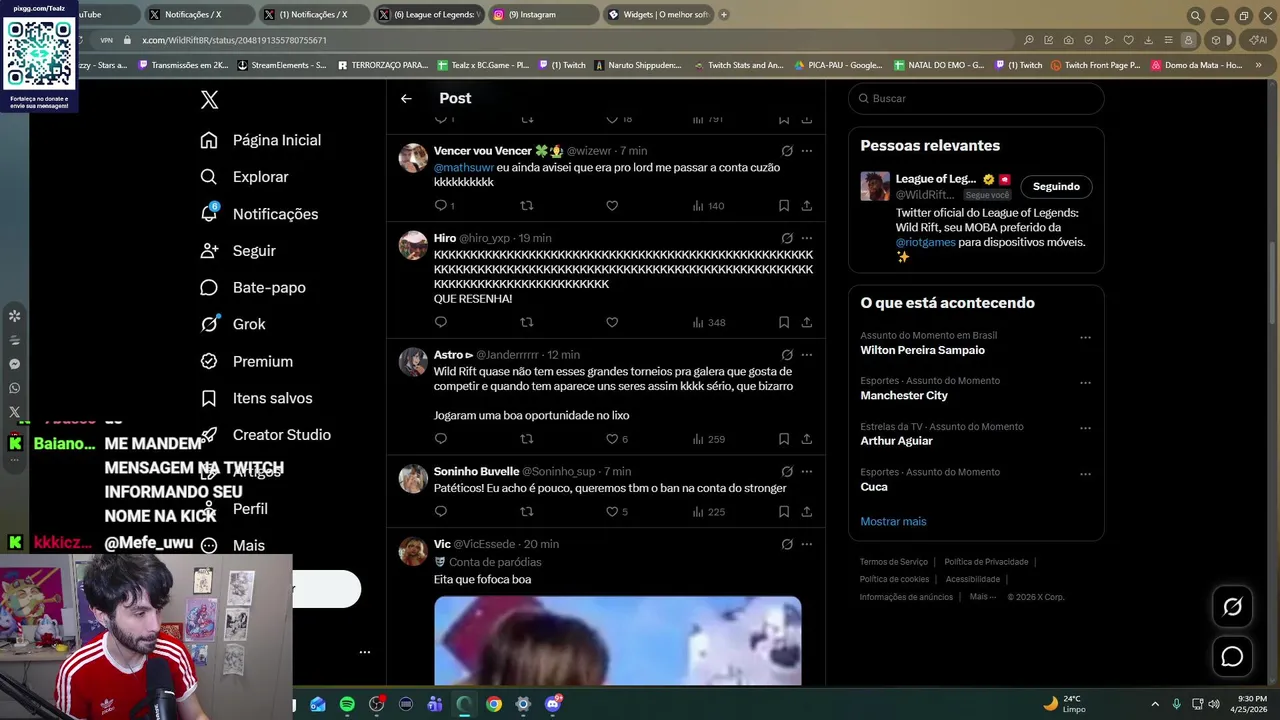The image size is (1280, 720).
Task: Bookmark Soninho Buvelle's post
Action: [x=784, y=512]
